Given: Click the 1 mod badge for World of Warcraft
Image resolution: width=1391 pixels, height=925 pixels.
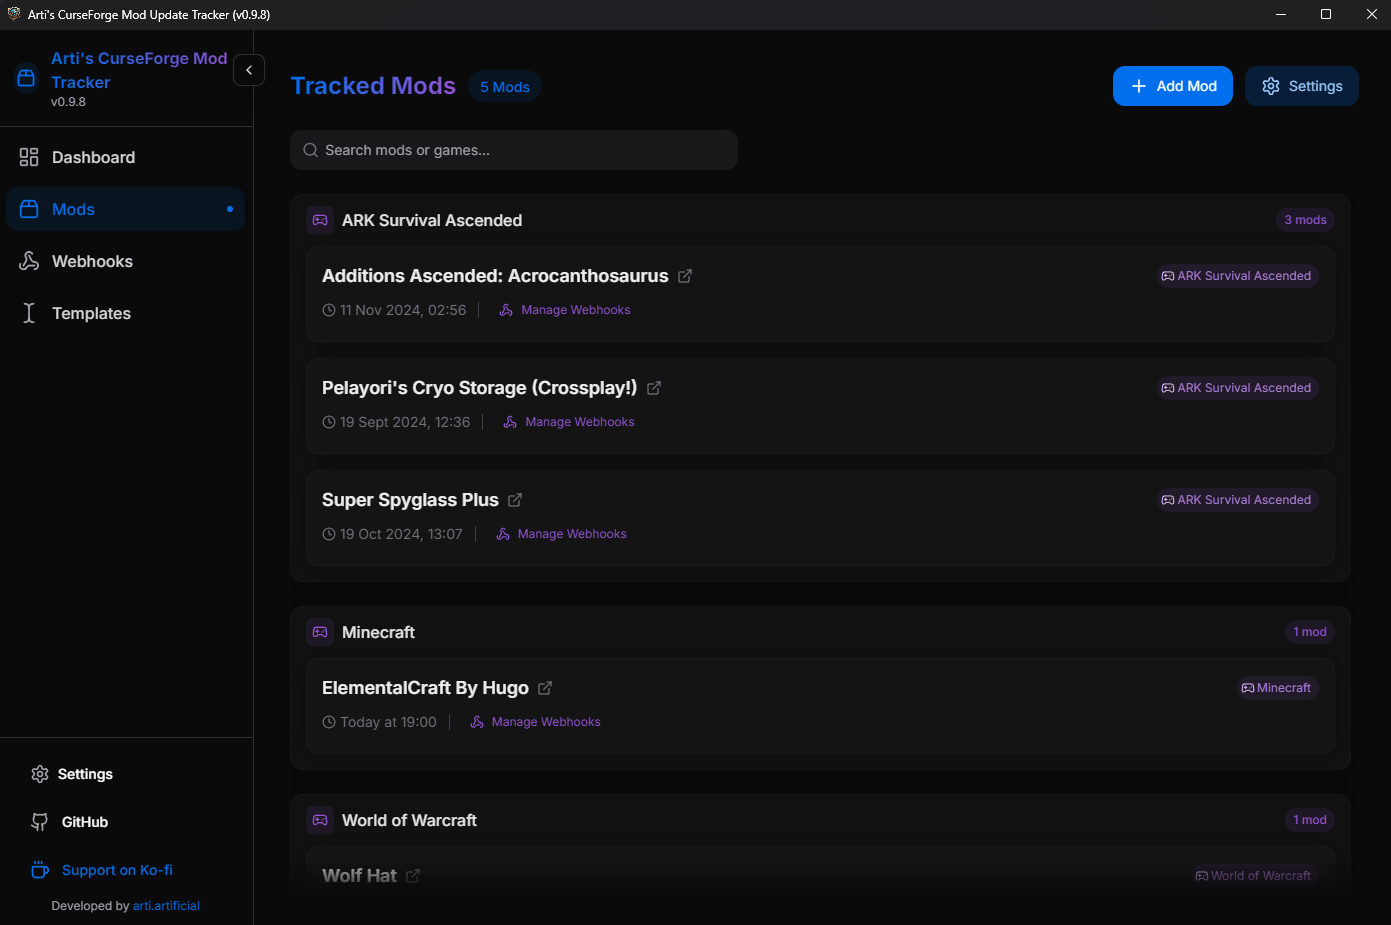Looking at the screenshot, I should (x=1309, y=820).
